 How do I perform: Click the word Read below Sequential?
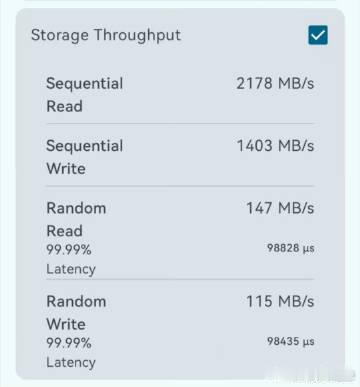(64, 107)
